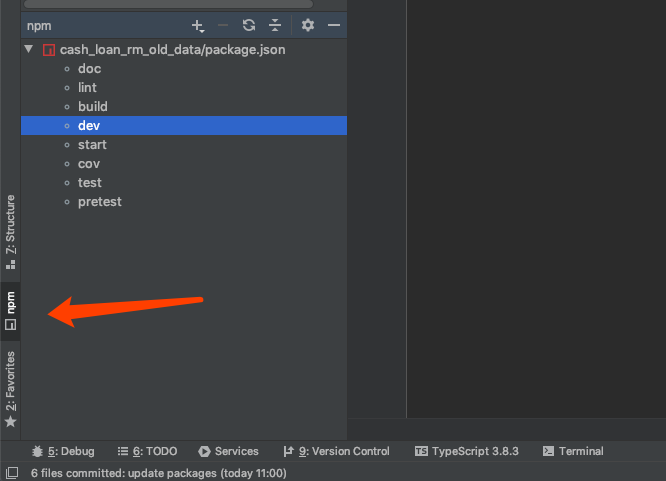
Task: Toggle the npm side tab
Action: [11, 310]
